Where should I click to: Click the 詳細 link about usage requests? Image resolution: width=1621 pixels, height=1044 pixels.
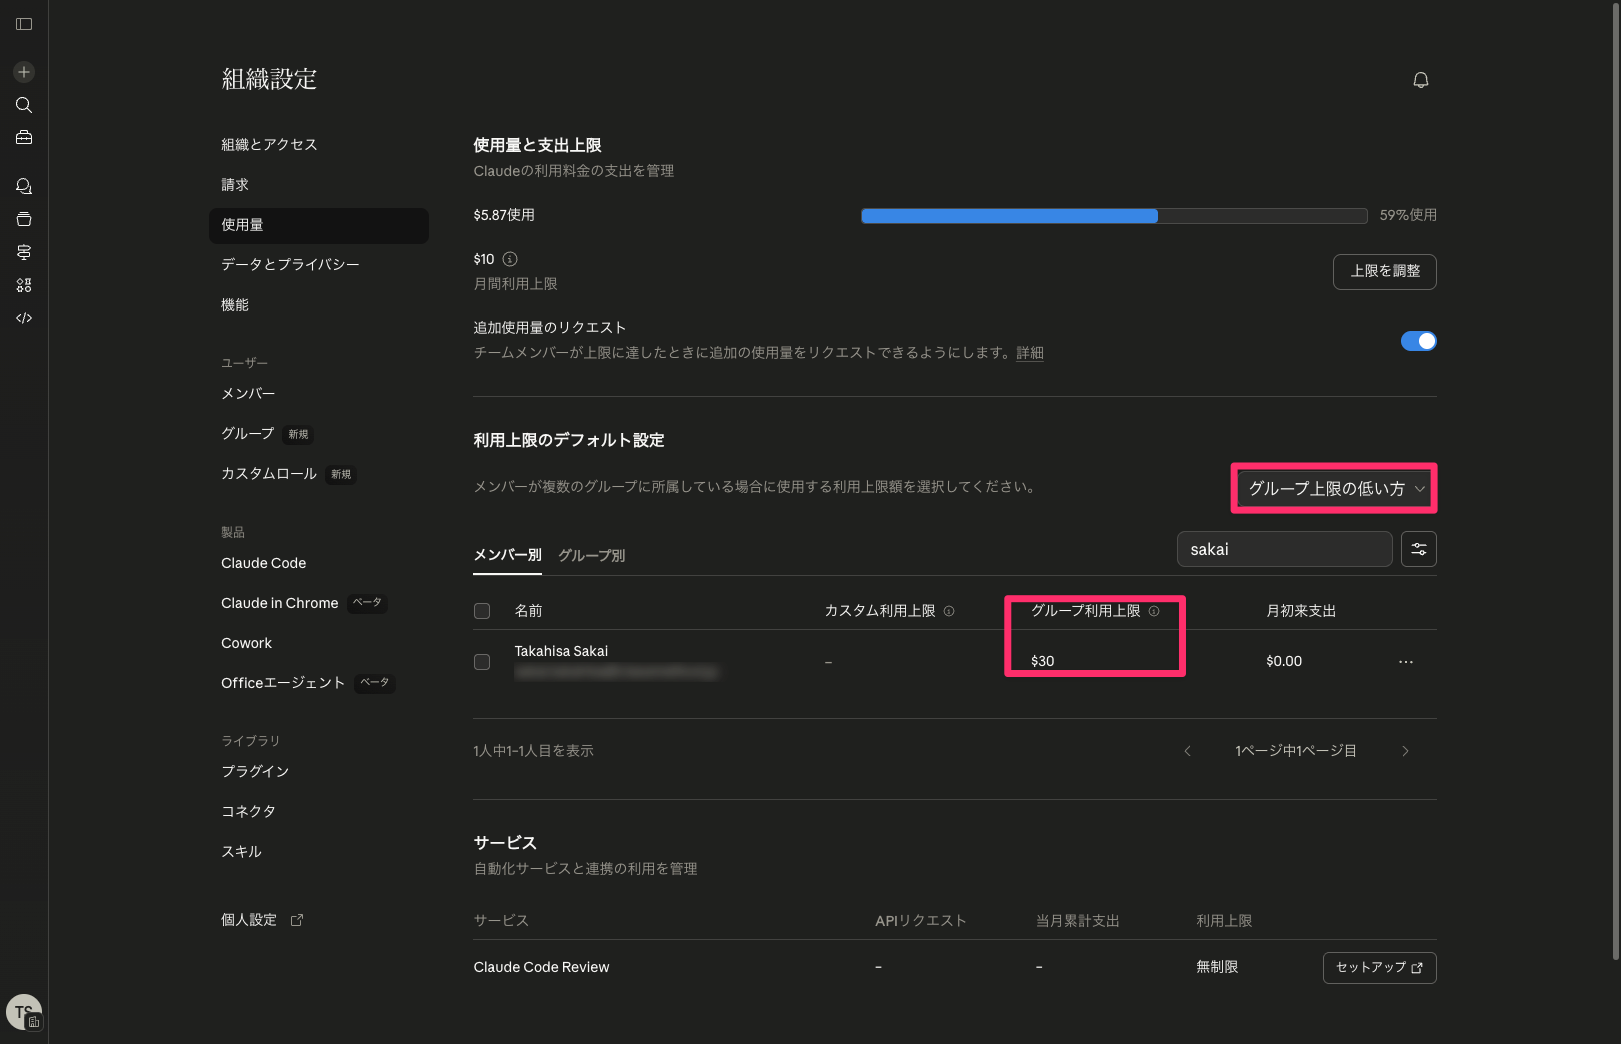pos(1030,353)
